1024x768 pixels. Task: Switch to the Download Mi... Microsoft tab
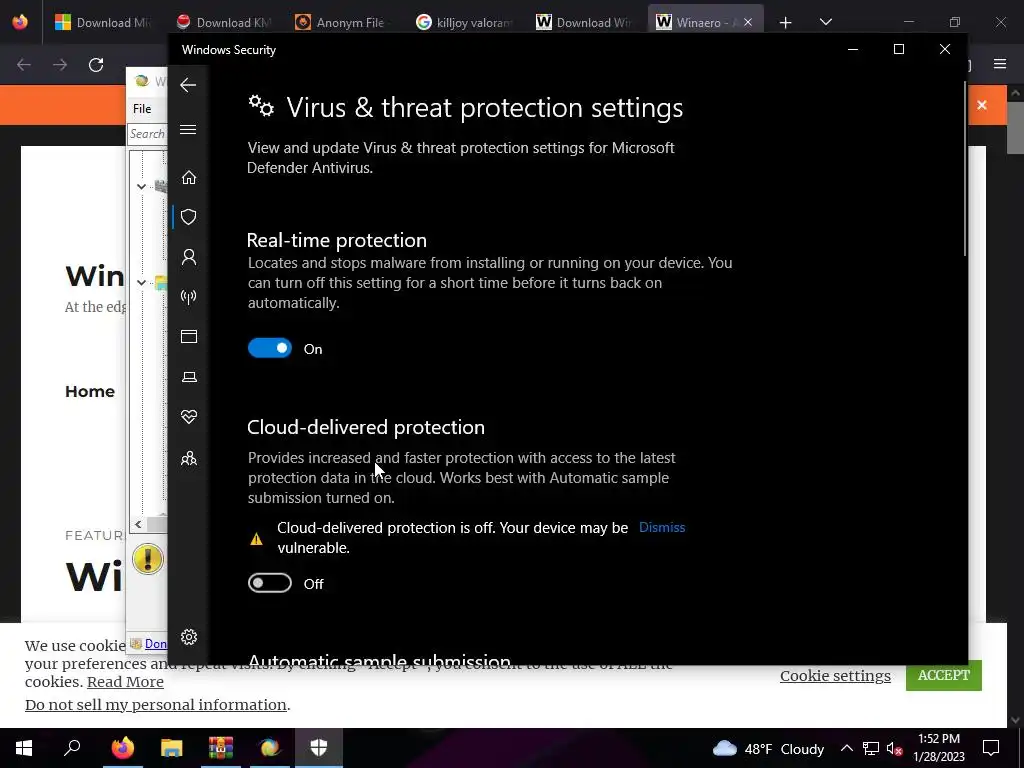point(102,22)
